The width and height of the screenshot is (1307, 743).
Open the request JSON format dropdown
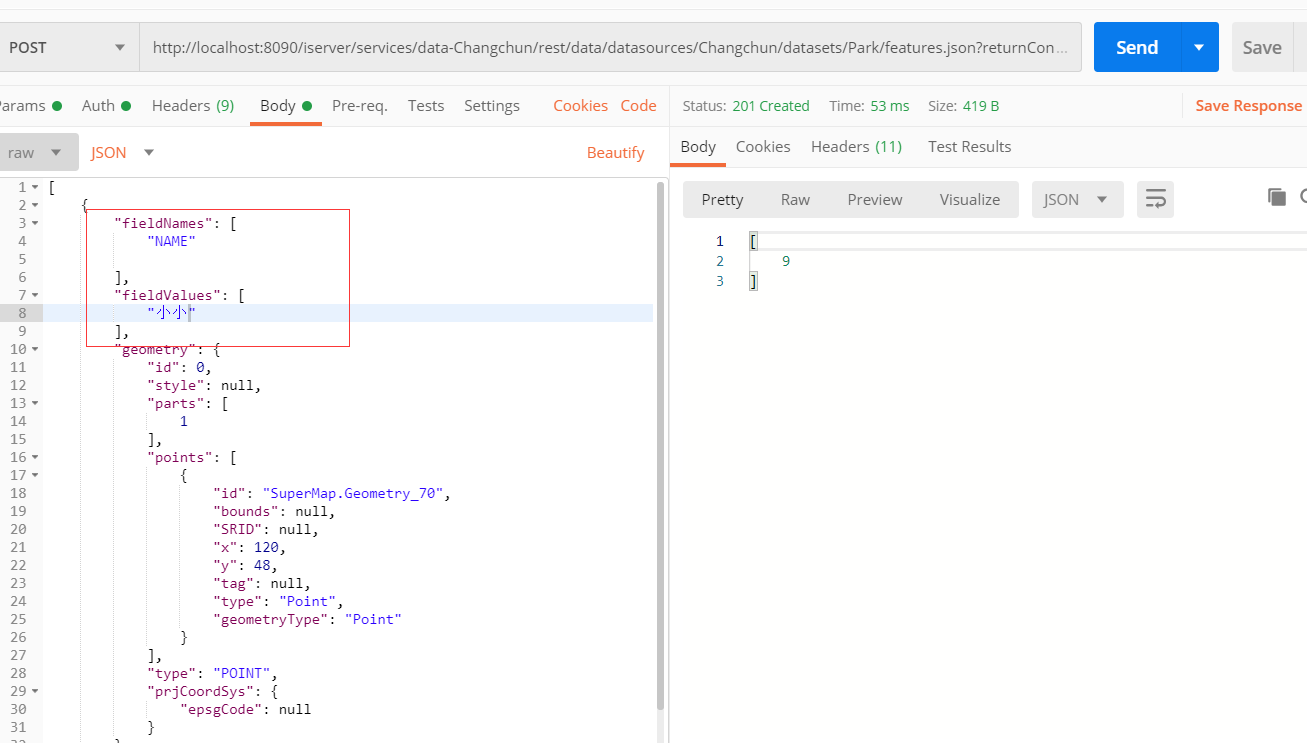click(123, 152)
